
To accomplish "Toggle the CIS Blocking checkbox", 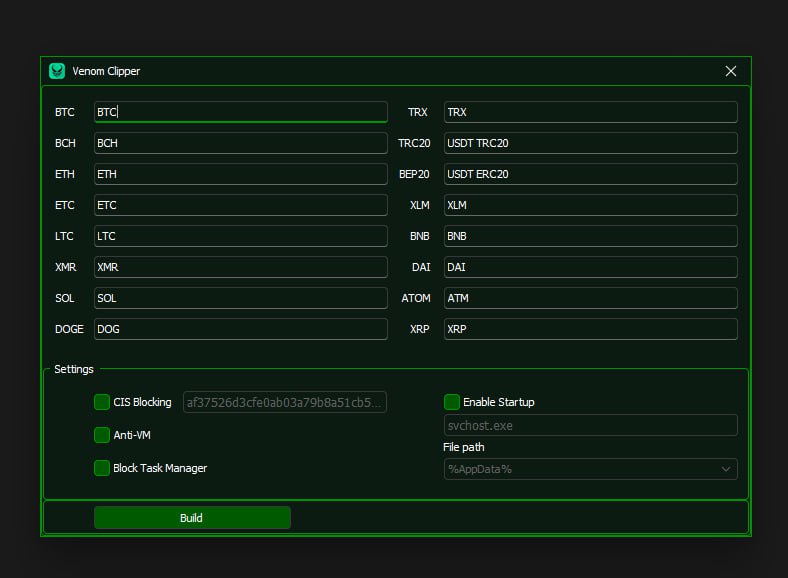I will tap(102, 402).
